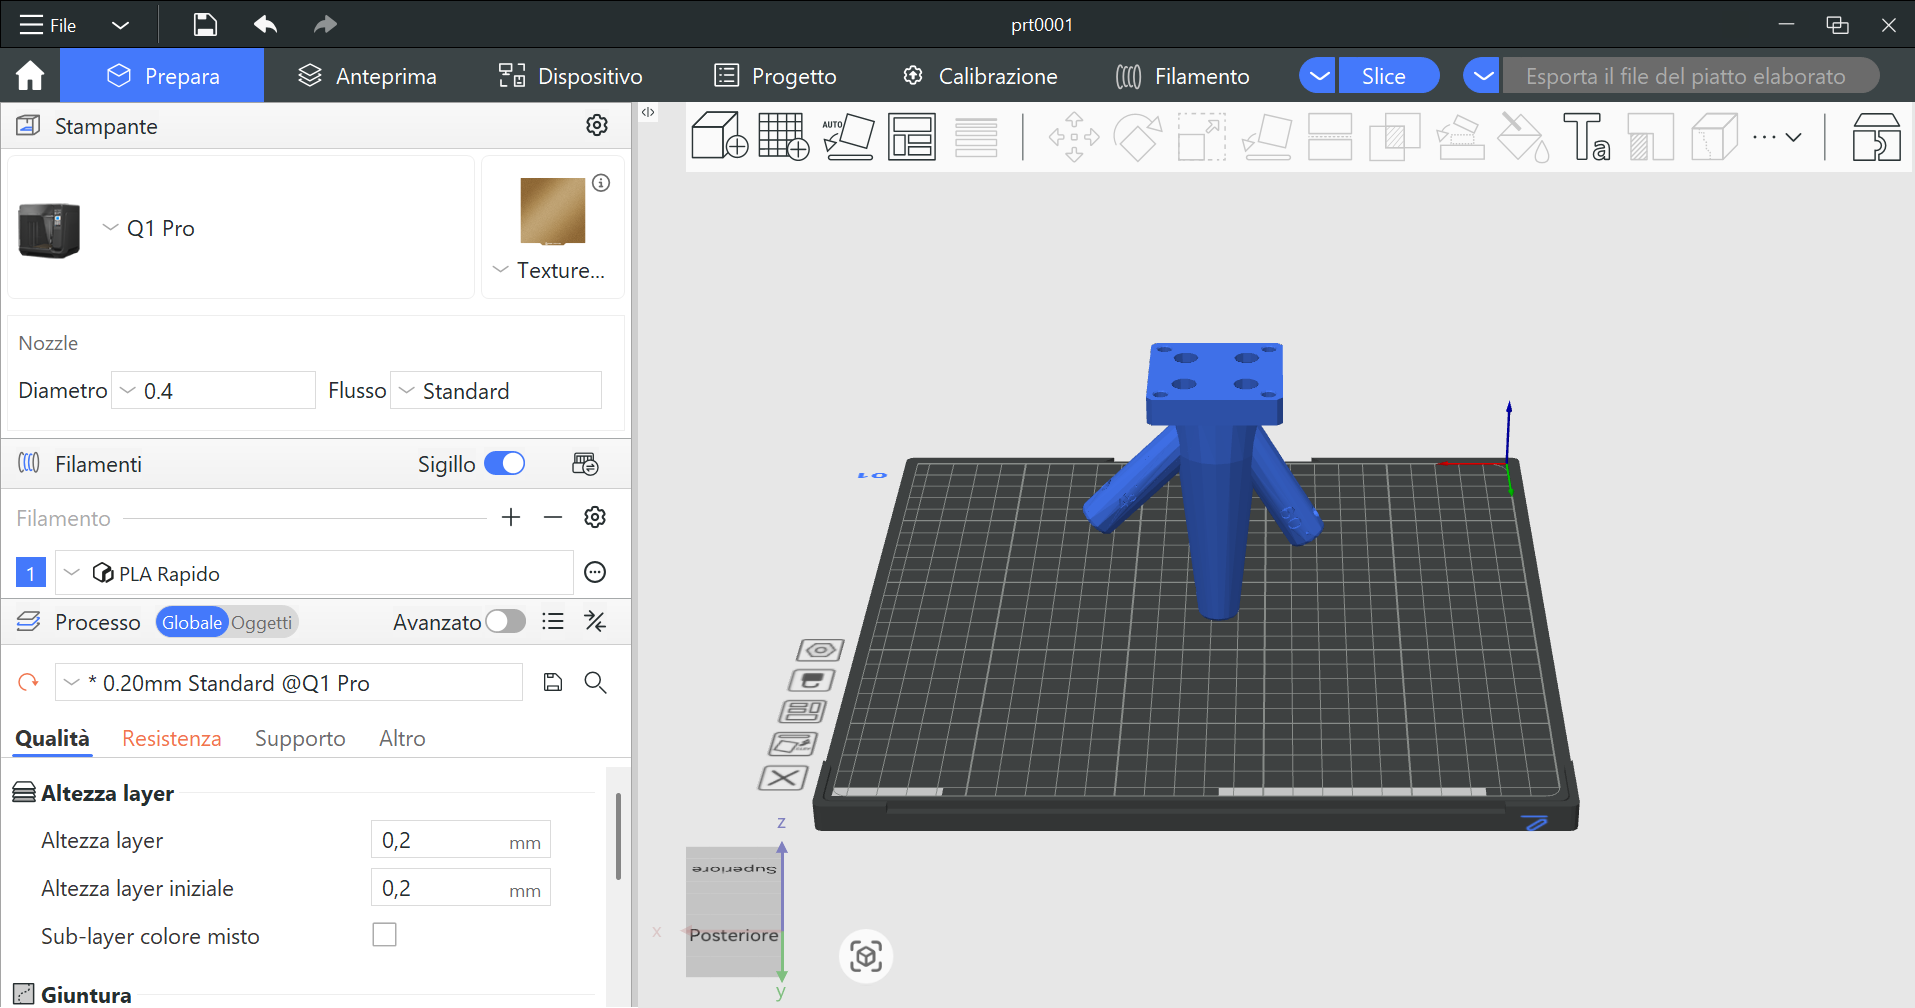Click the Slice button

1388,76
